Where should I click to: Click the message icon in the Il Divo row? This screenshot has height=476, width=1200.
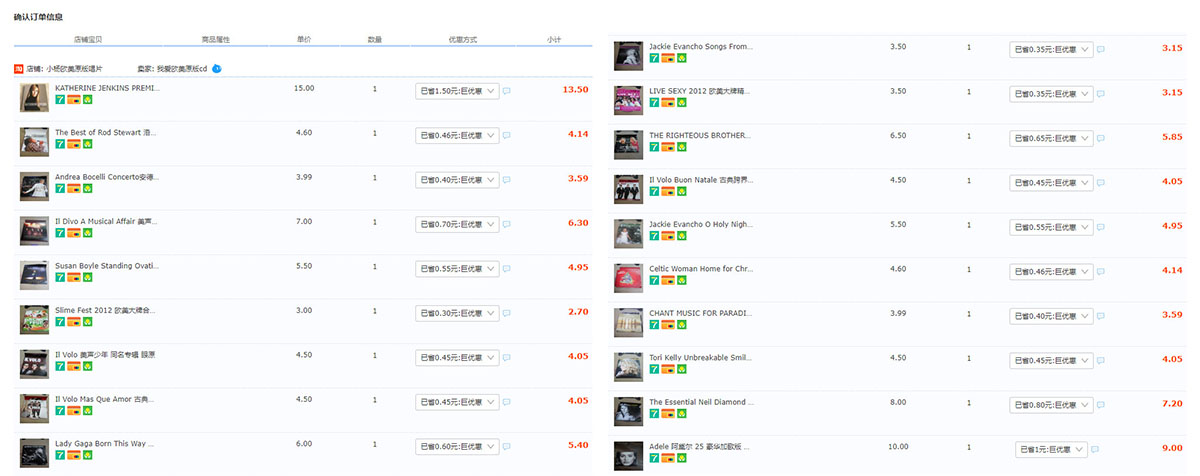click(507, 224)
